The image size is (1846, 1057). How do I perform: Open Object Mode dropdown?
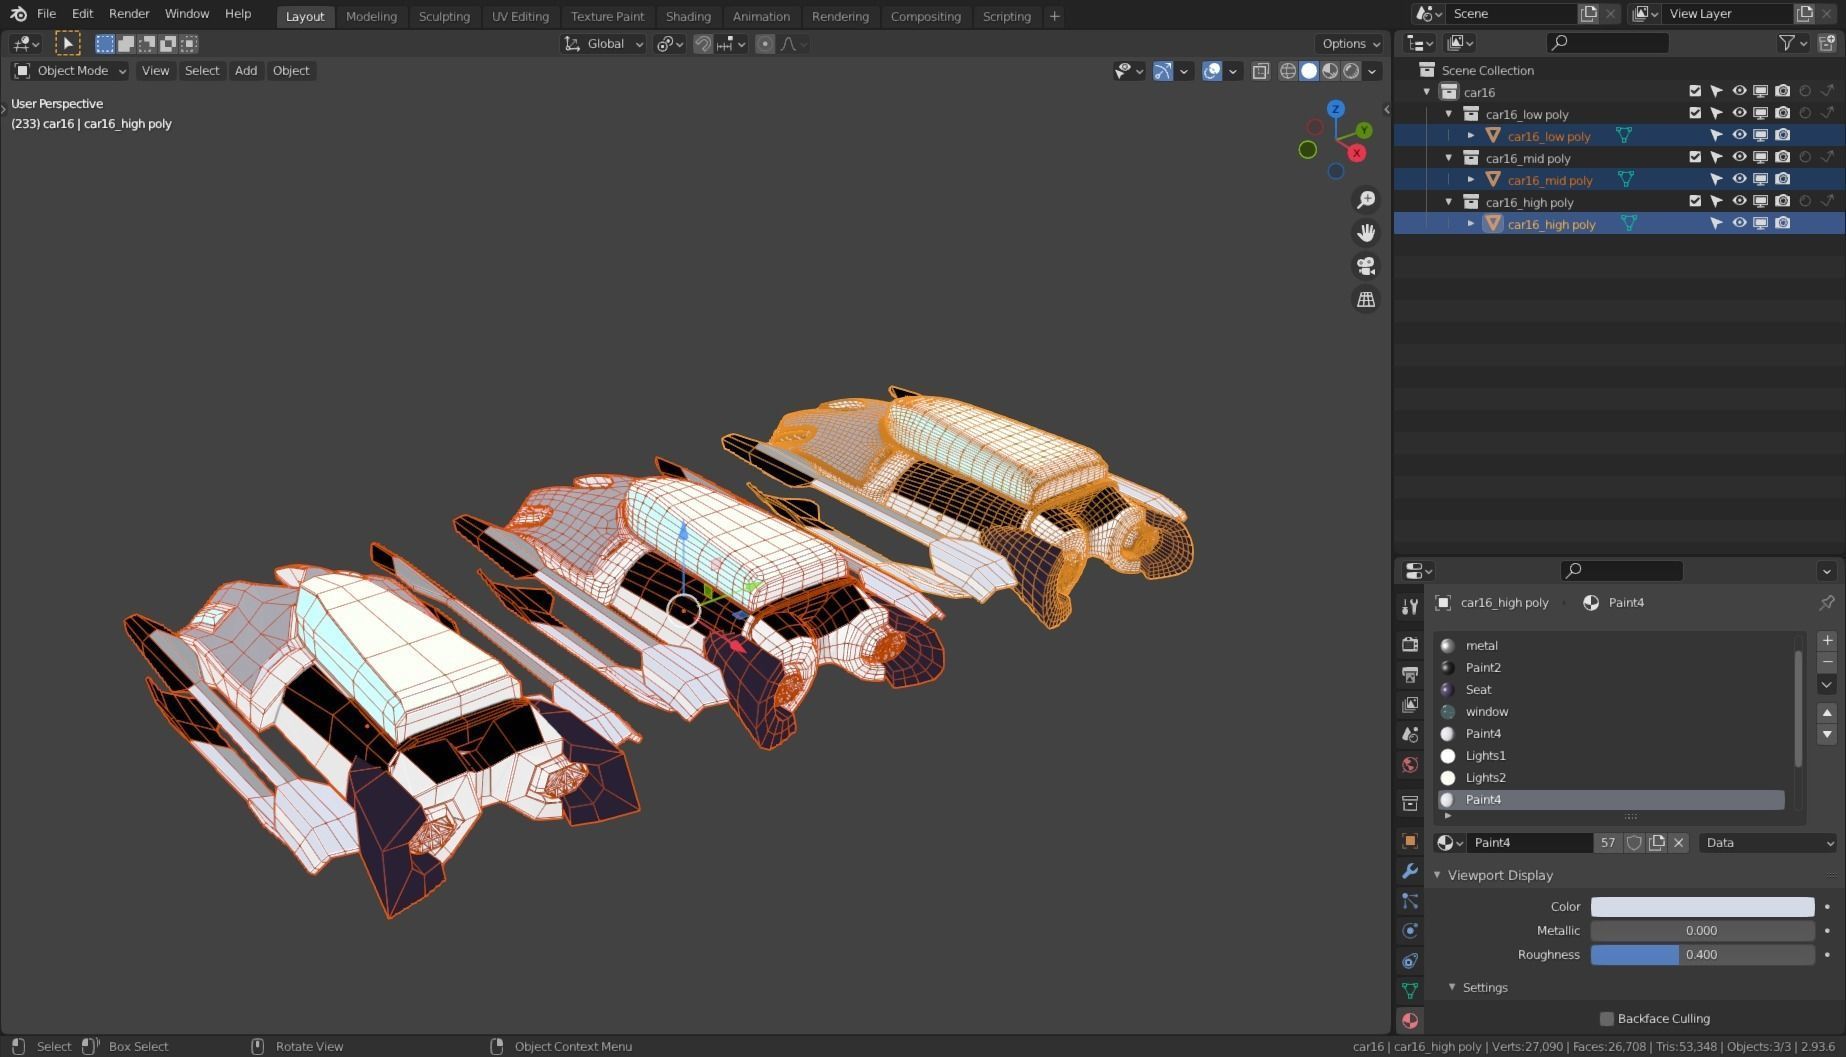click(x=70, y=71)
